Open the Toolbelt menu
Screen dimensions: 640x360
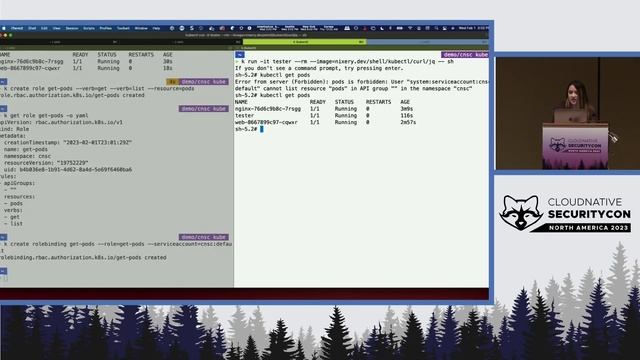point(123,28)
